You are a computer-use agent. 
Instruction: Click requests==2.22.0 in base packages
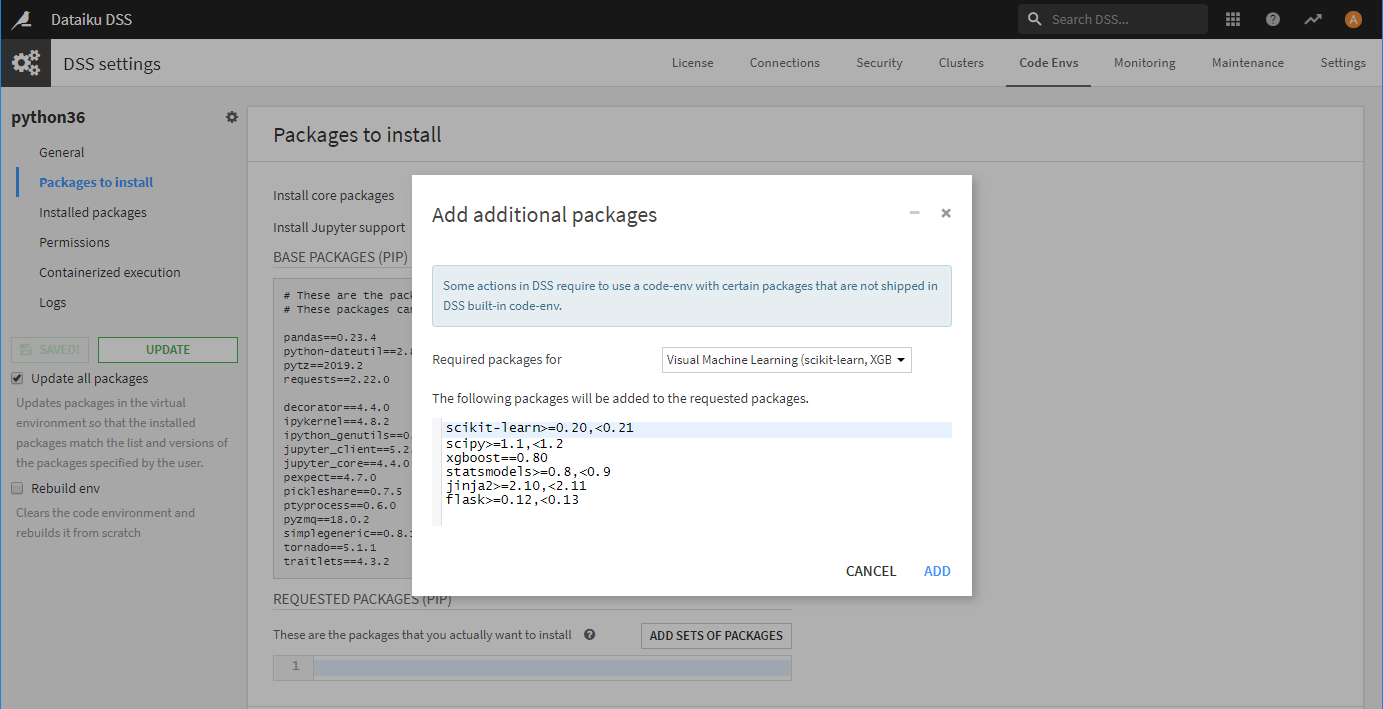[336, 380]
